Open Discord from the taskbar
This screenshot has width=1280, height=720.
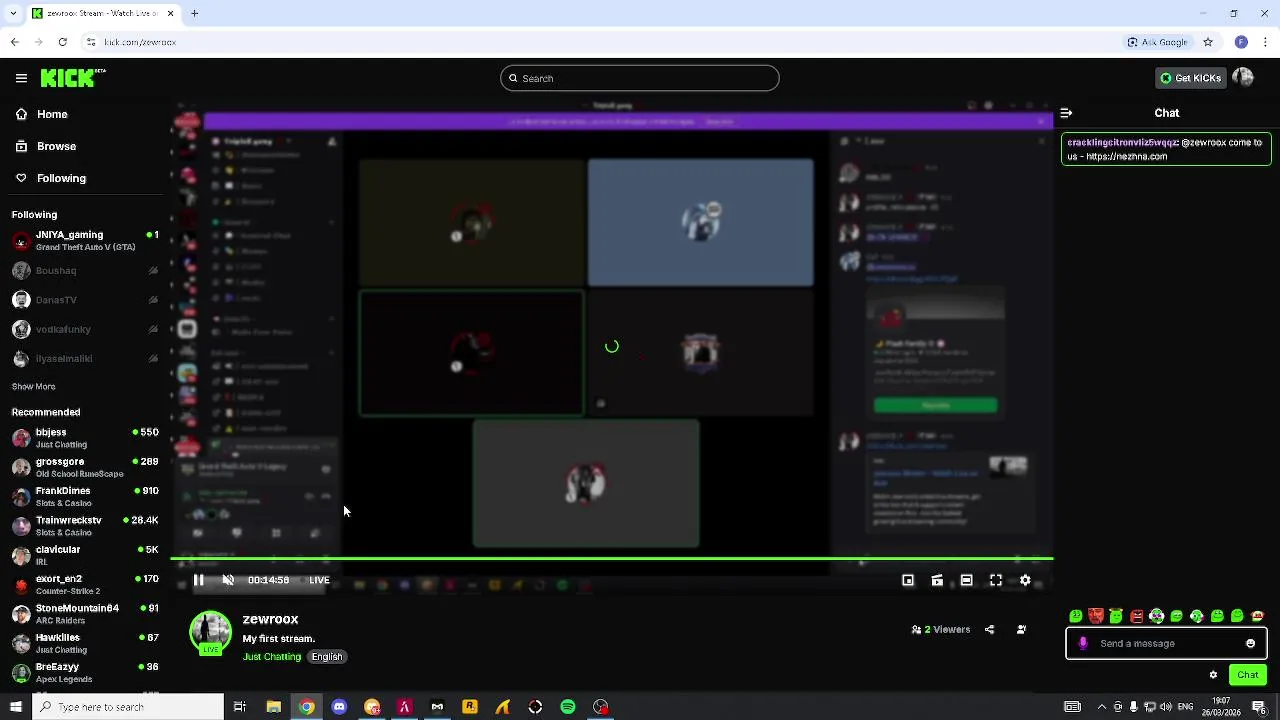339,707
